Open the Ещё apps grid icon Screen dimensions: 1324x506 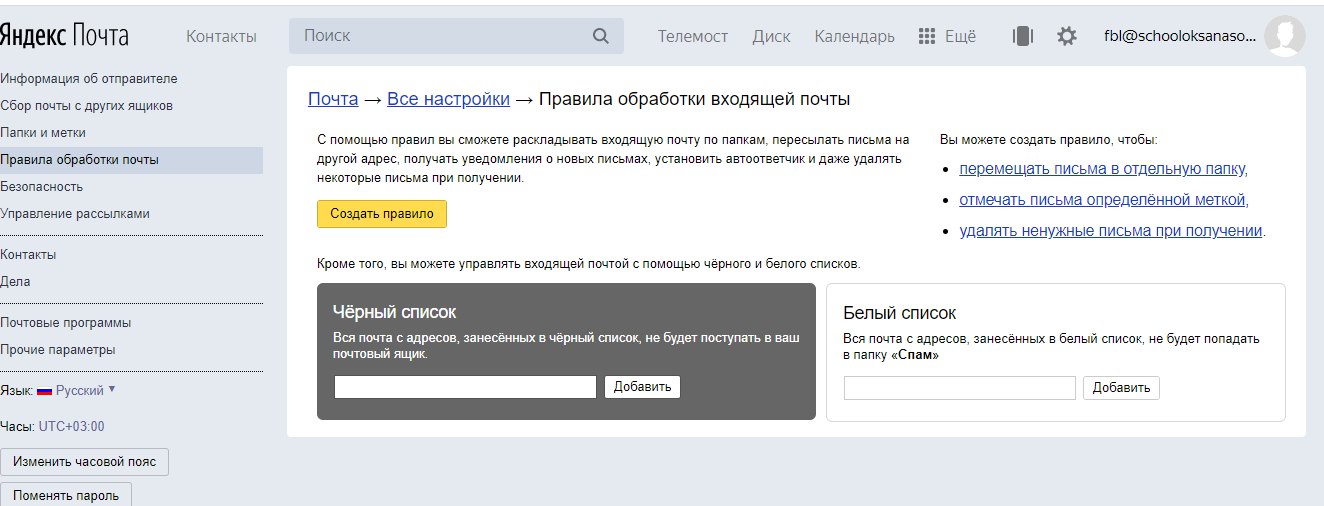927,36
